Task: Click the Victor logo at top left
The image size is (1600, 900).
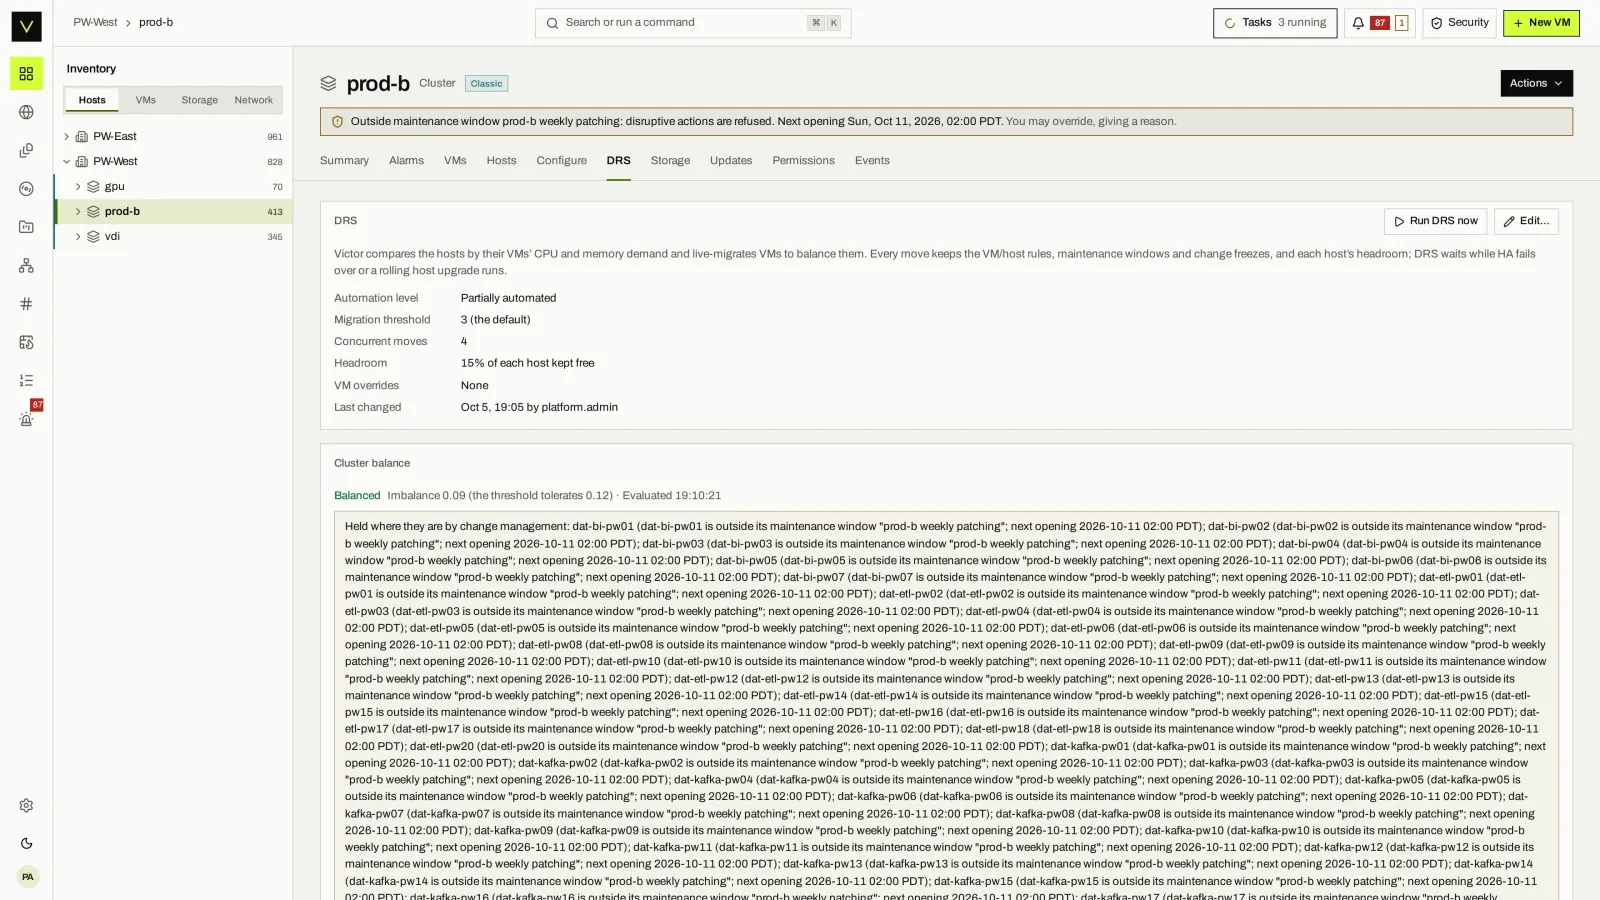Action: [26, 26]
